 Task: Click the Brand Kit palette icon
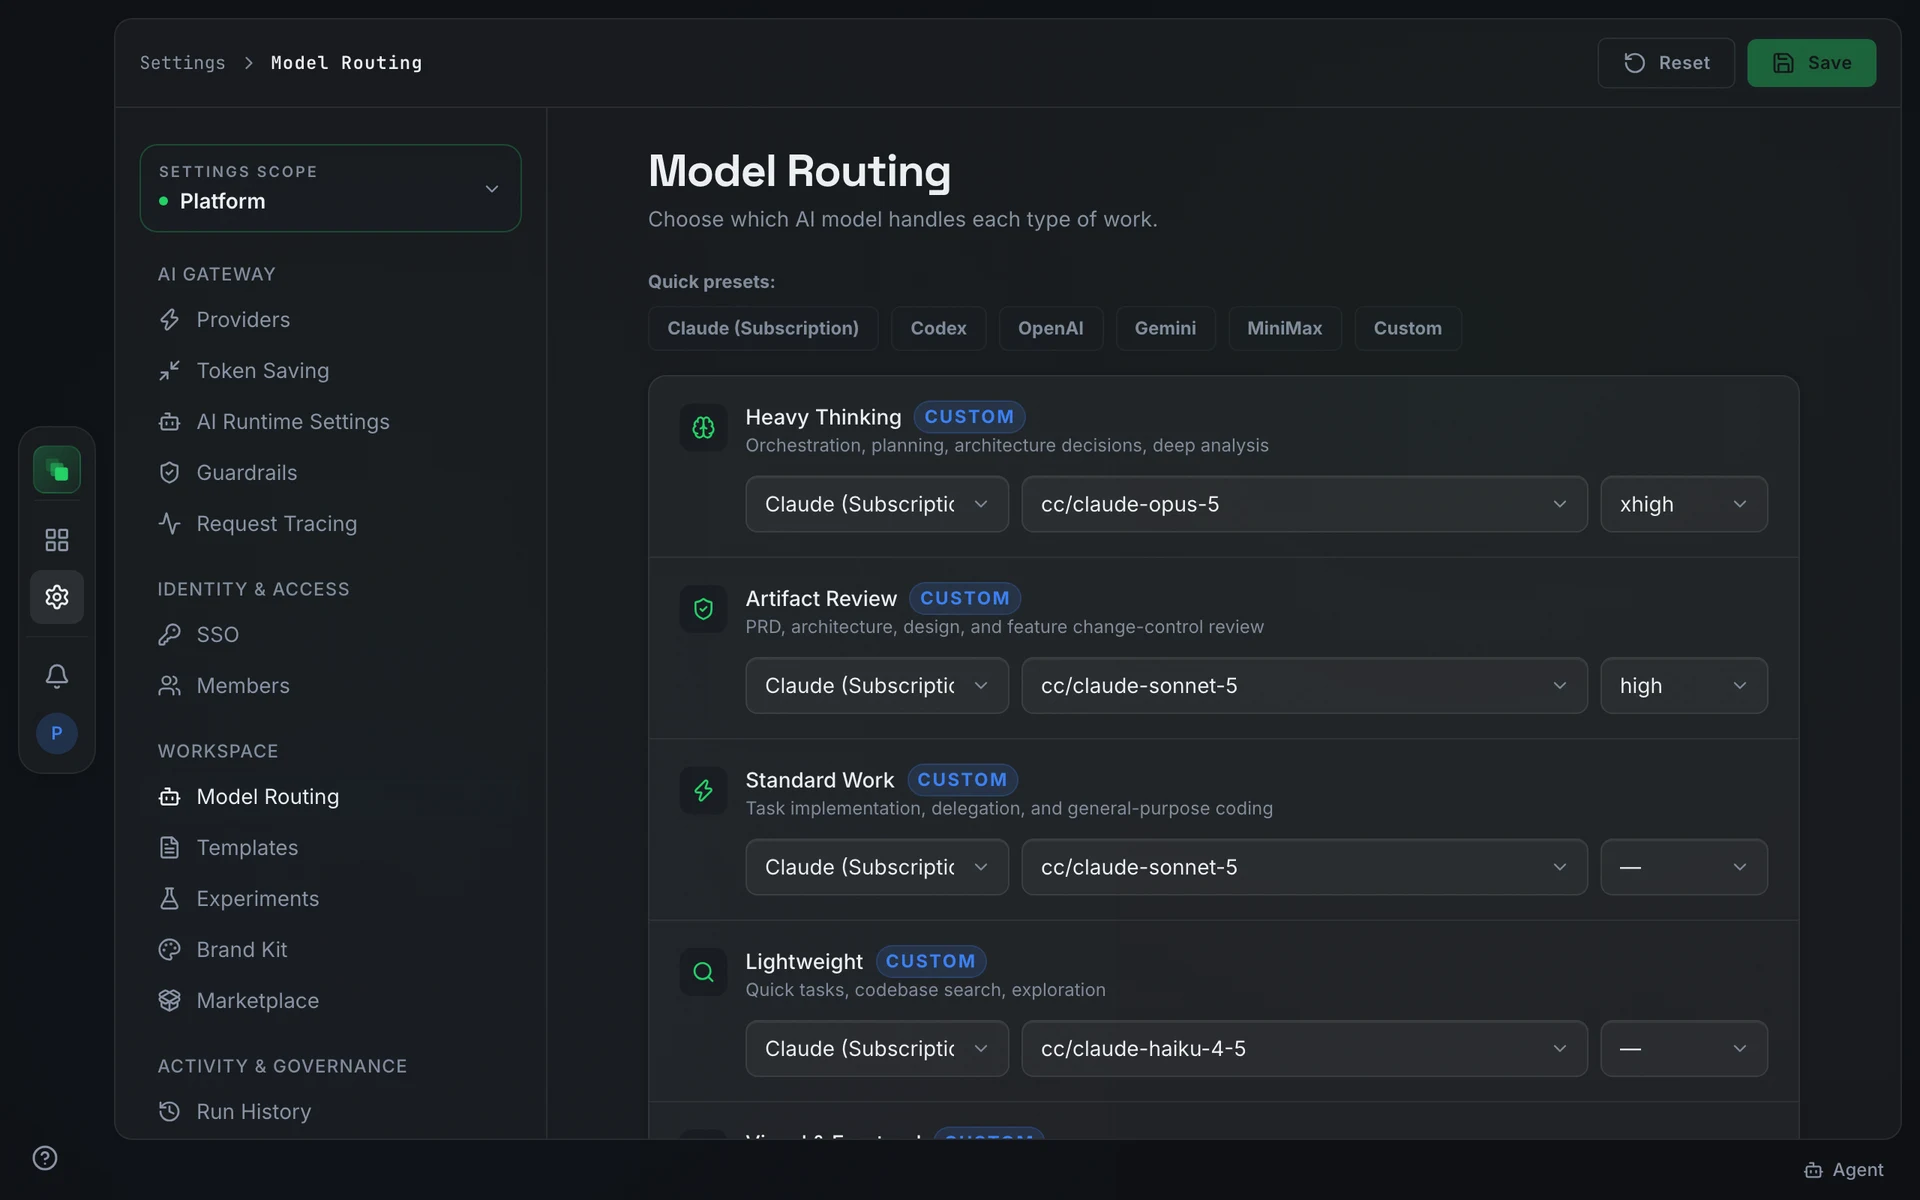pos(170,950)
